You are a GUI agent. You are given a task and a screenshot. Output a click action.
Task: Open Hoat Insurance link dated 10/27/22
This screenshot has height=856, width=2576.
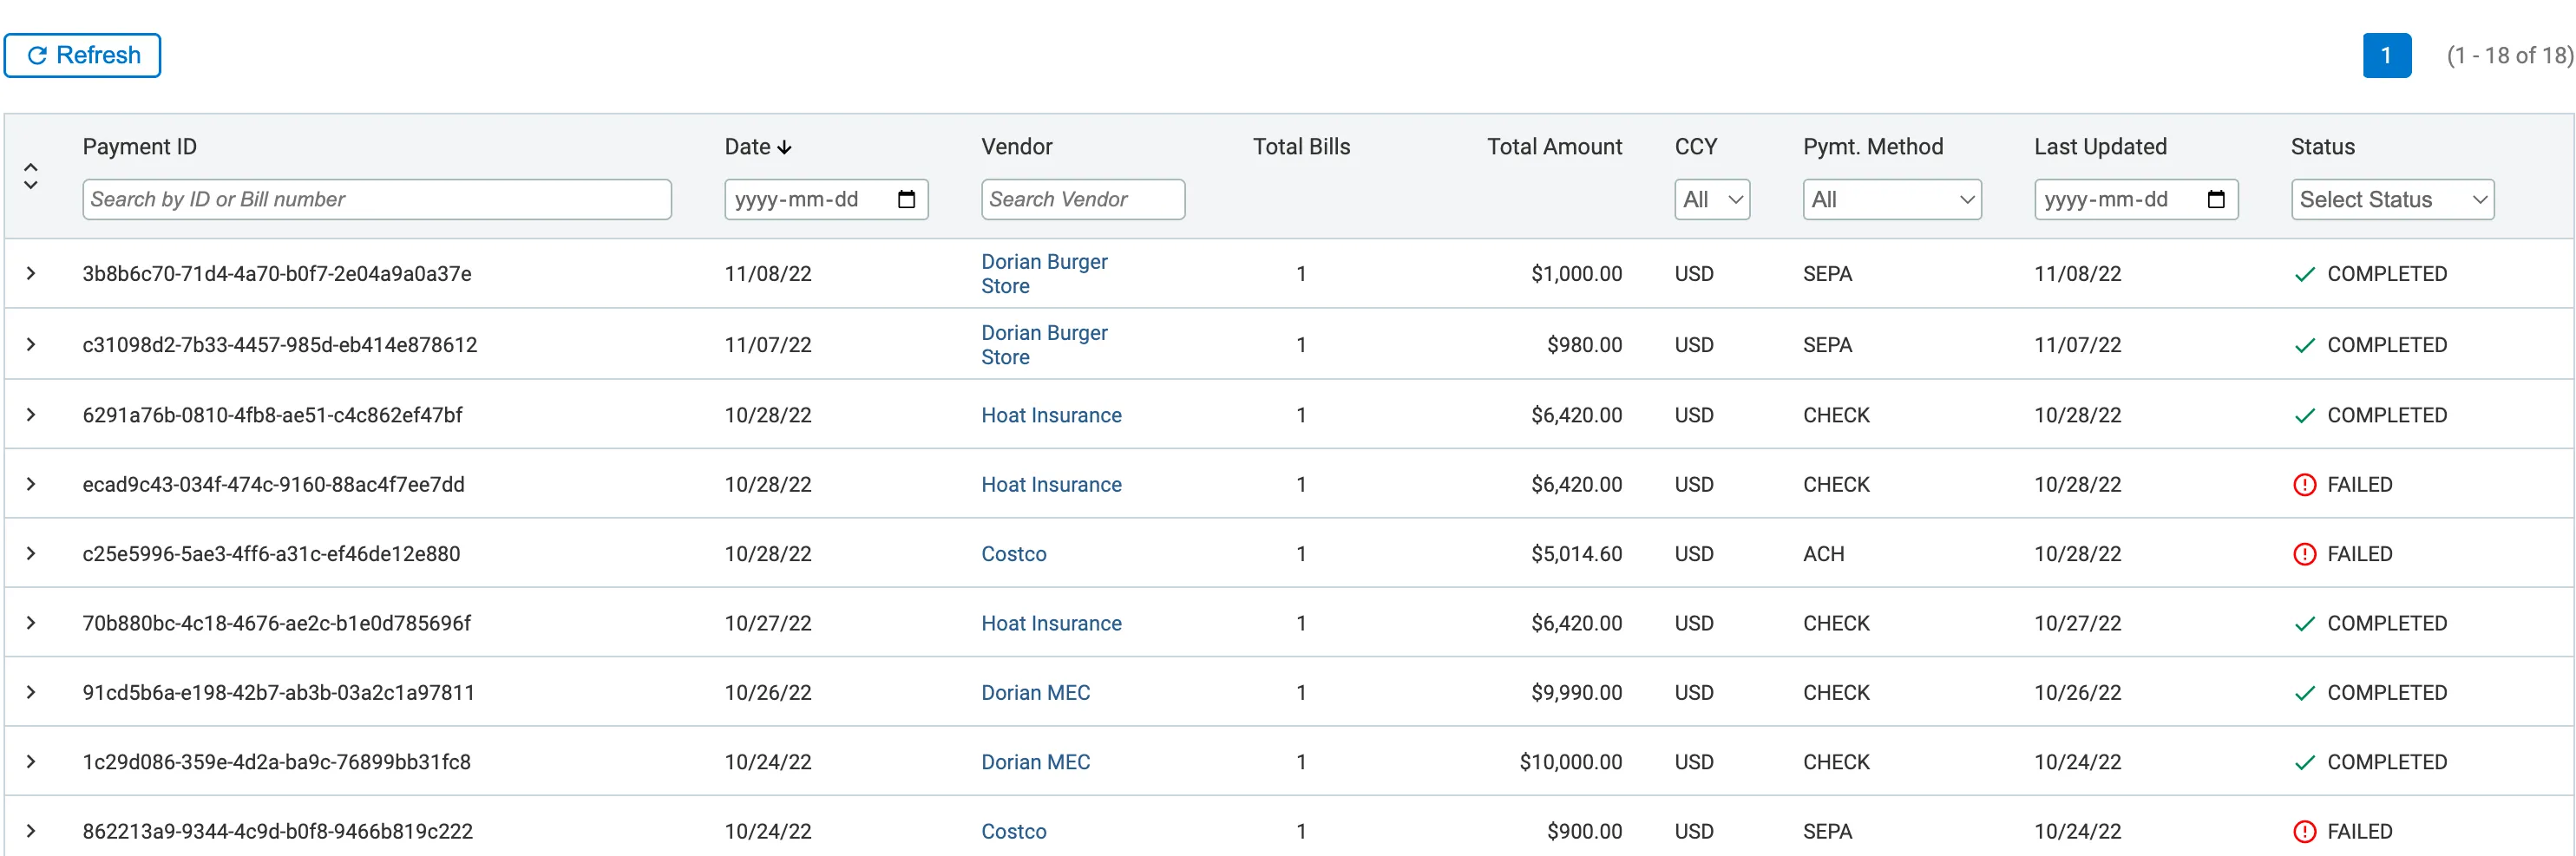coord(1051,622)
